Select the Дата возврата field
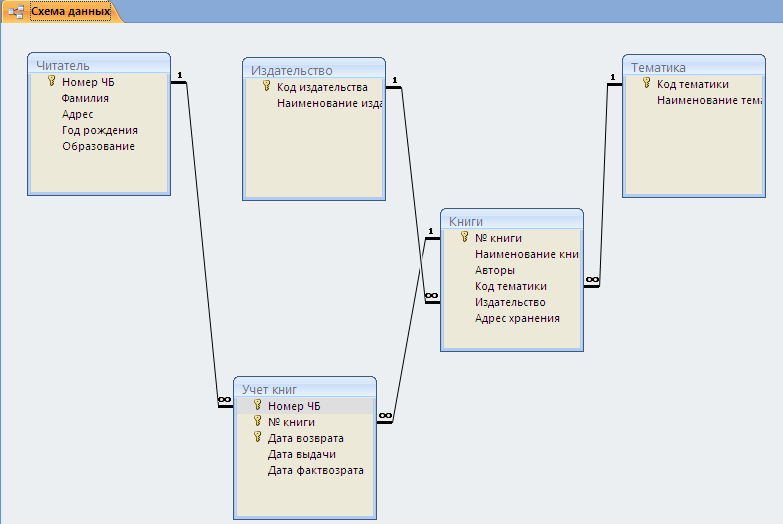Screen dimensions: 783x524 point(305,438)
